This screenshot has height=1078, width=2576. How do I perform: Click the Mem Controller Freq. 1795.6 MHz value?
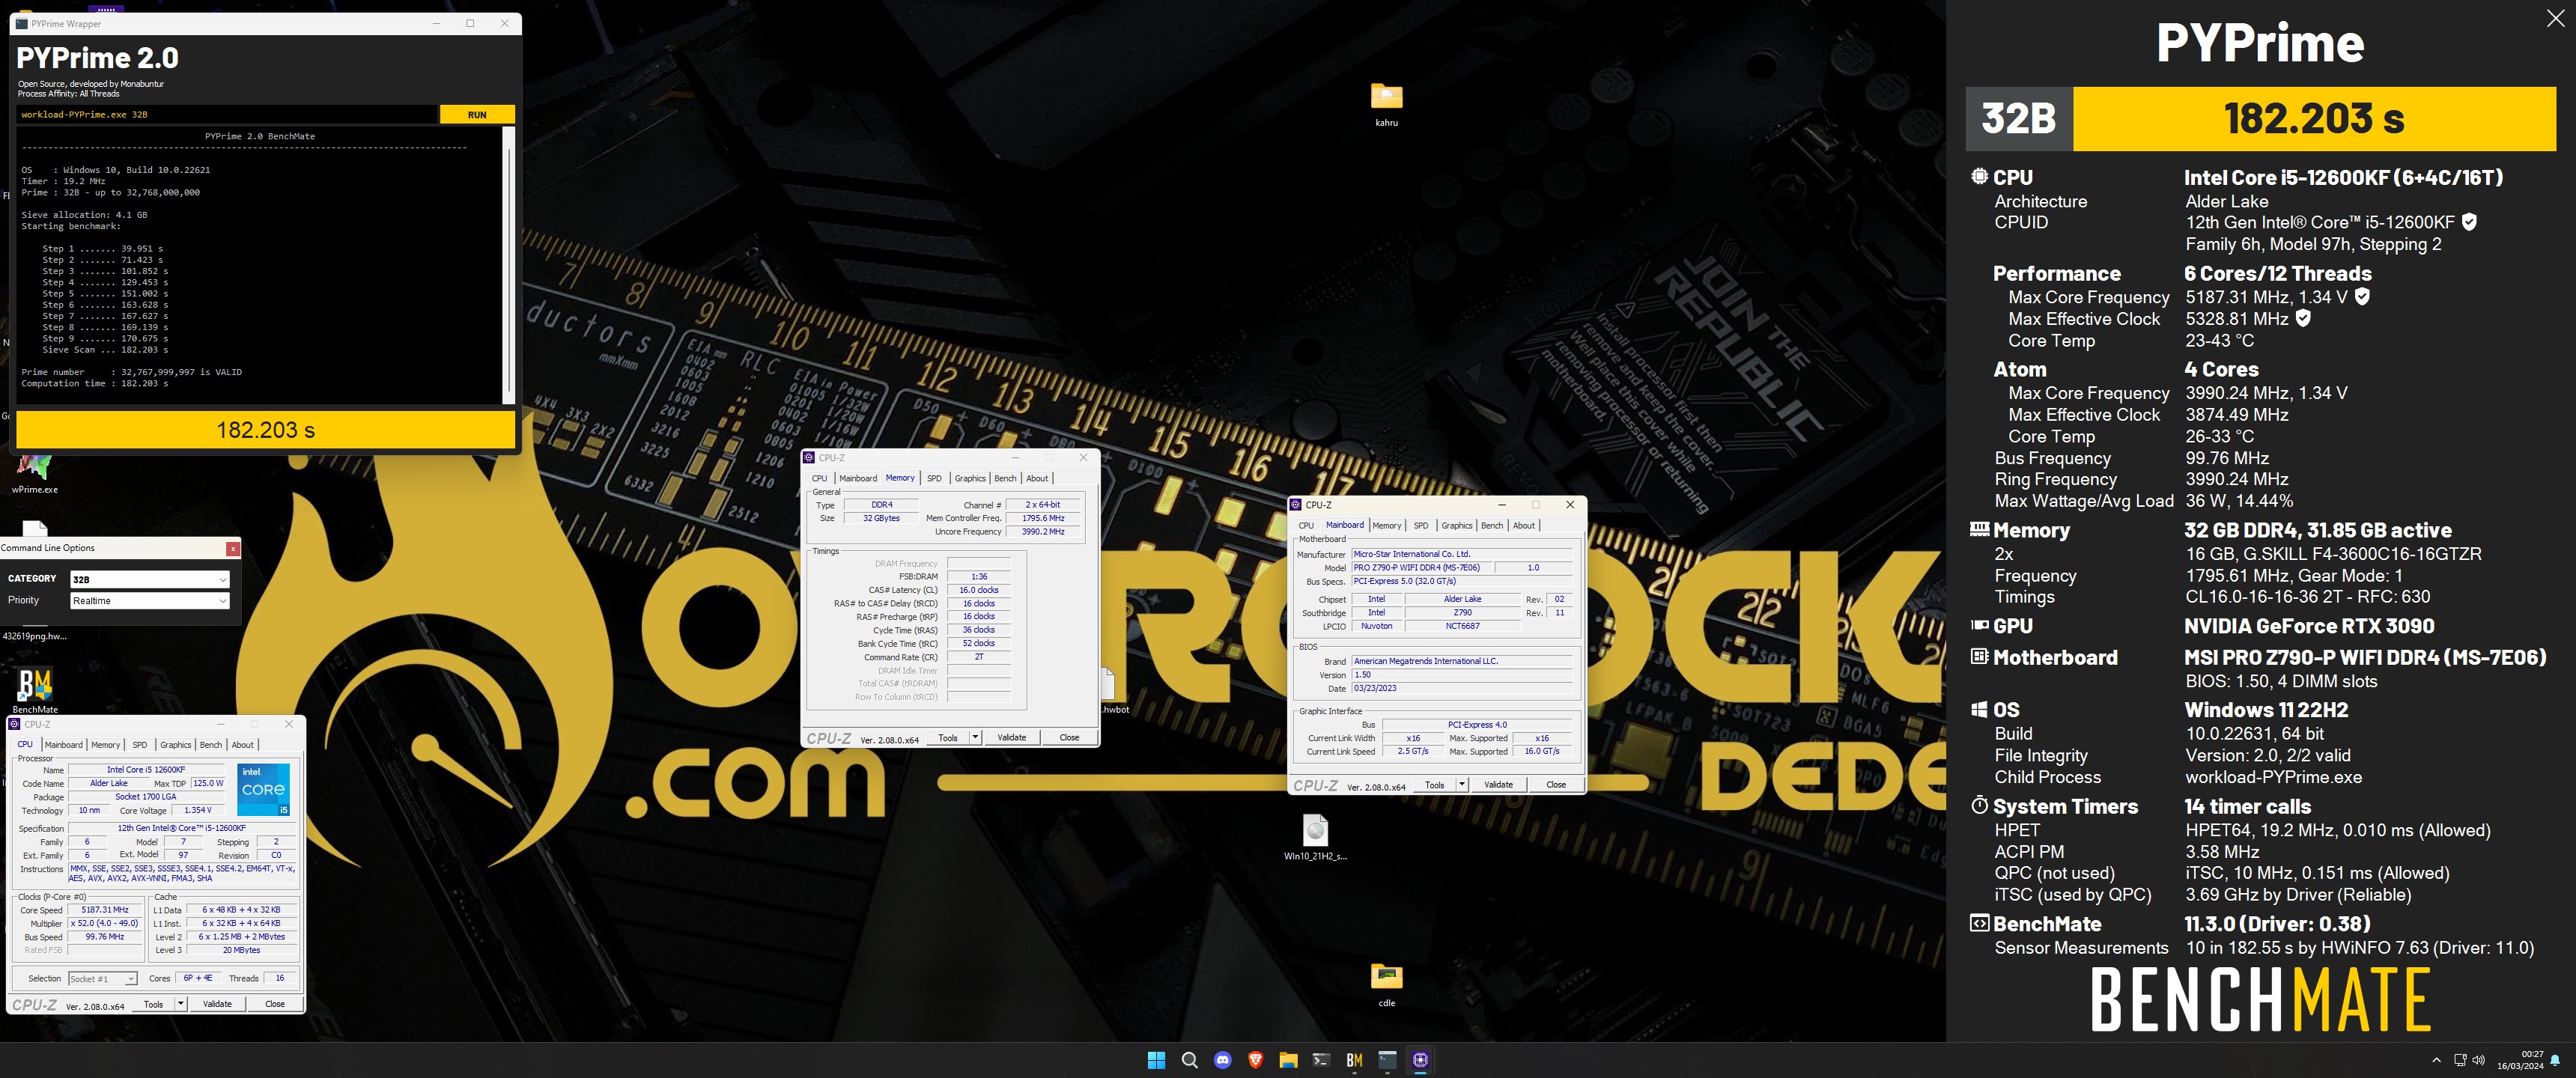tap(1043, 518)
